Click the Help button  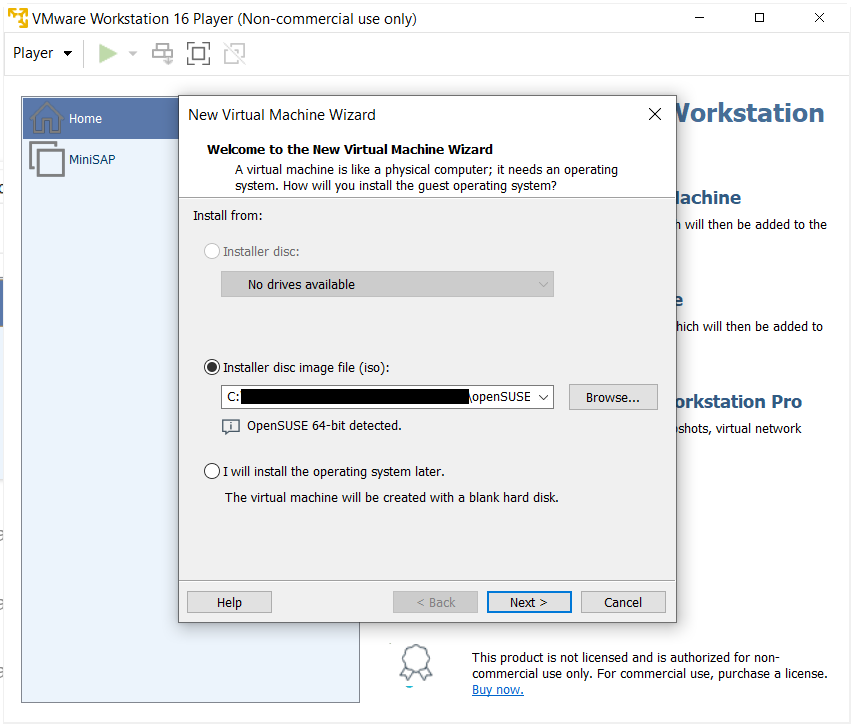point(229,603)
